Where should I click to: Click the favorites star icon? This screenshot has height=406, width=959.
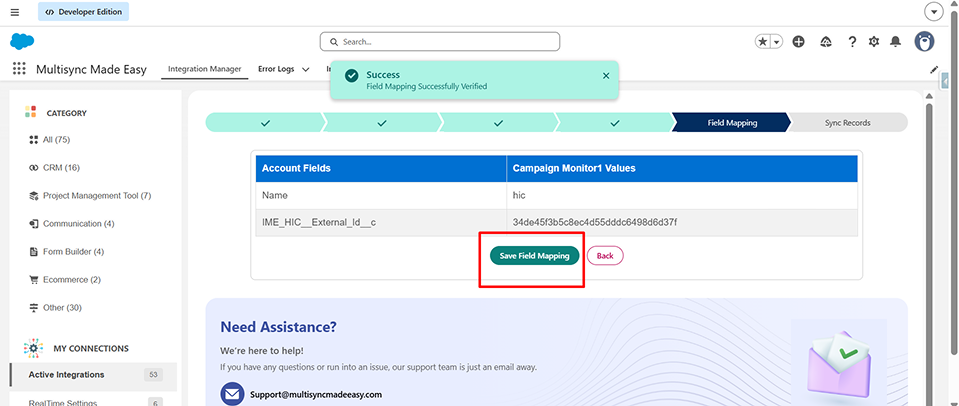point(763,42)
